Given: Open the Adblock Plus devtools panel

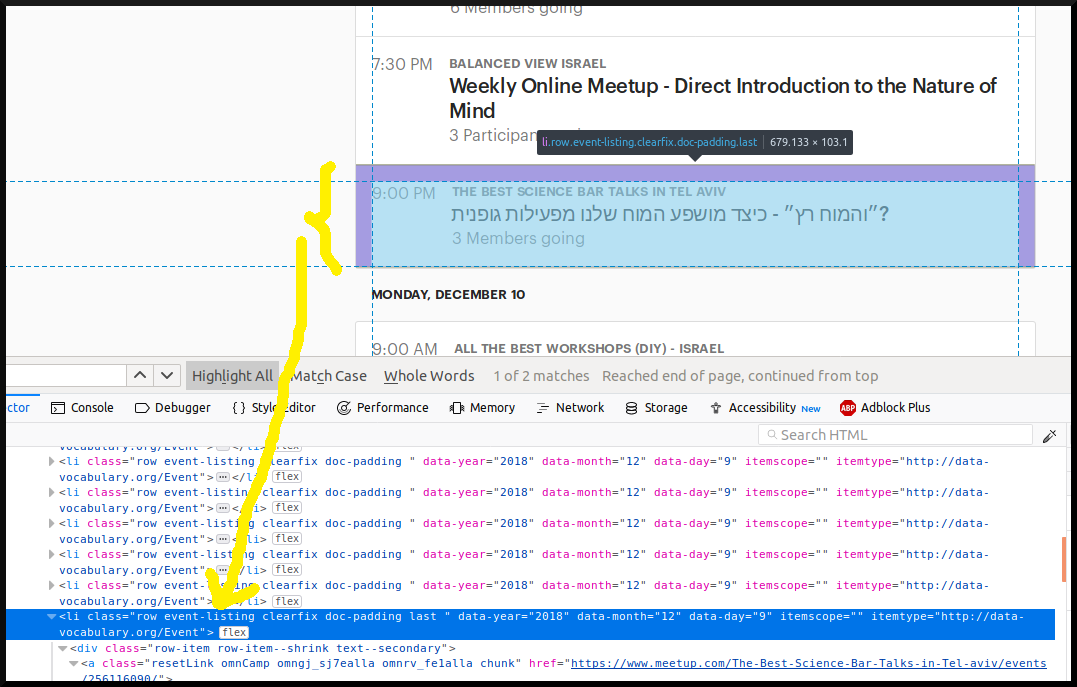Looking at the screenshot, I should point(885,407).
